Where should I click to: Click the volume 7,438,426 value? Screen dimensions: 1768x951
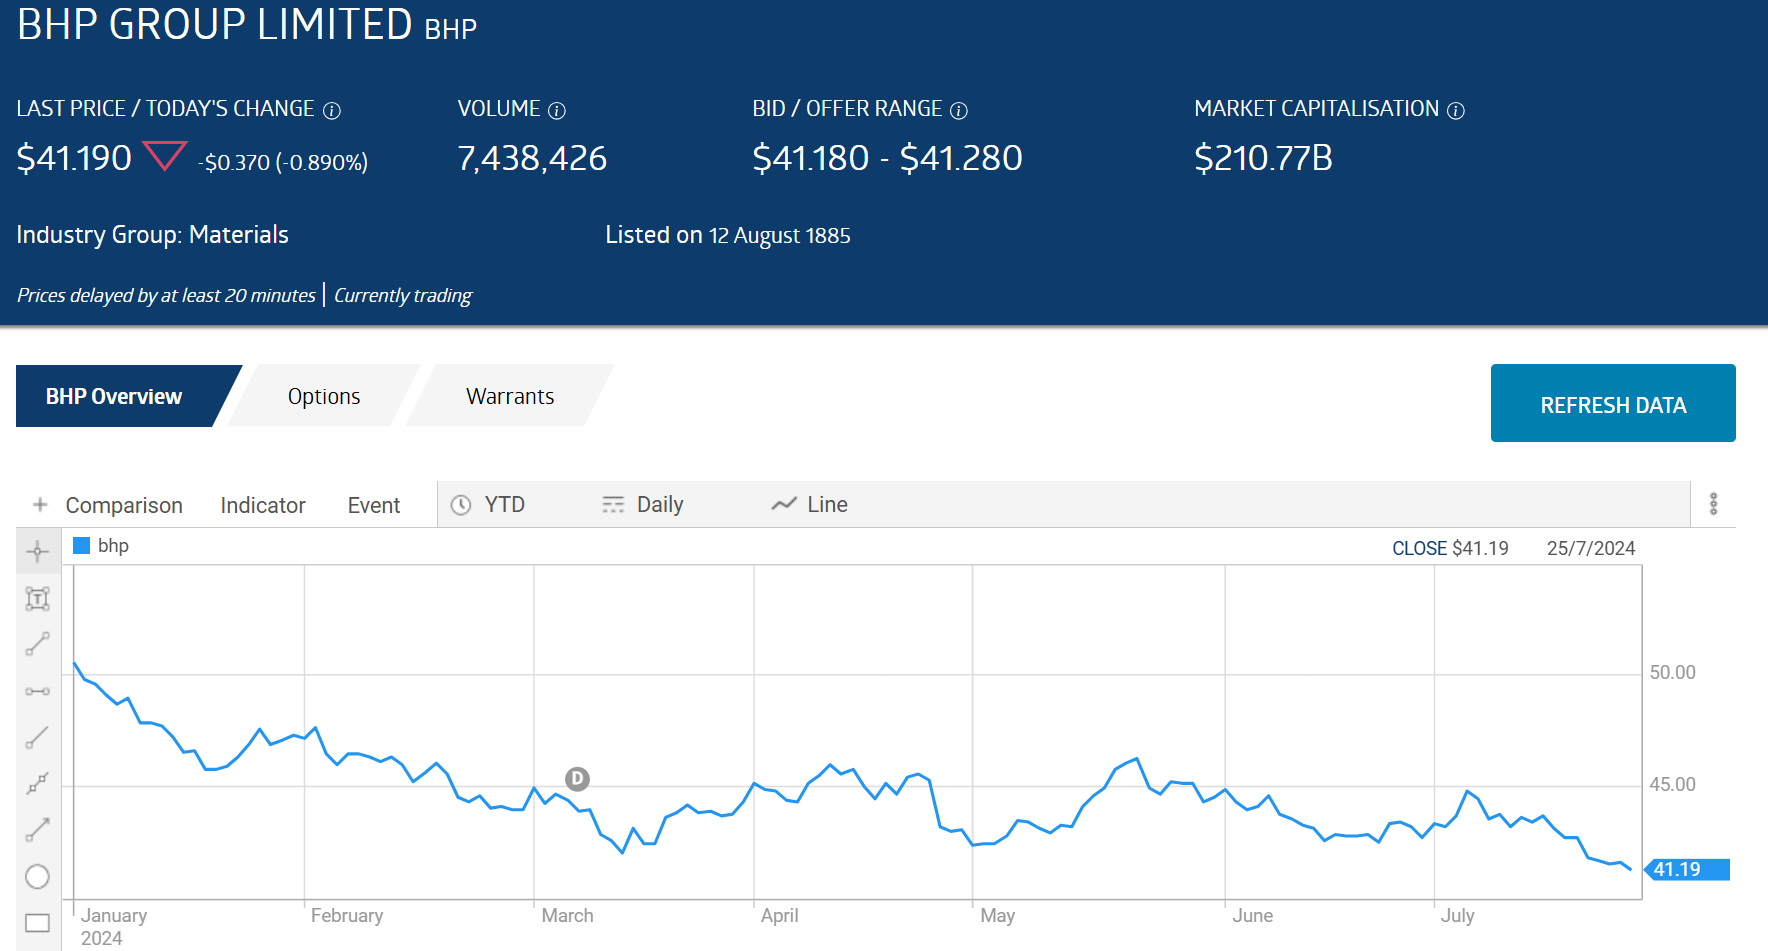532,158
